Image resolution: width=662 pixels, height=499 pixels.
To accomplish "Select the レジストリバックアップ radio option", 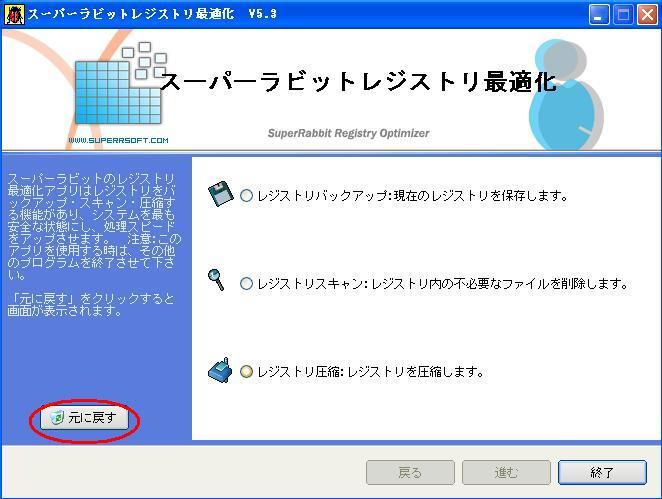I will [246, 196].
